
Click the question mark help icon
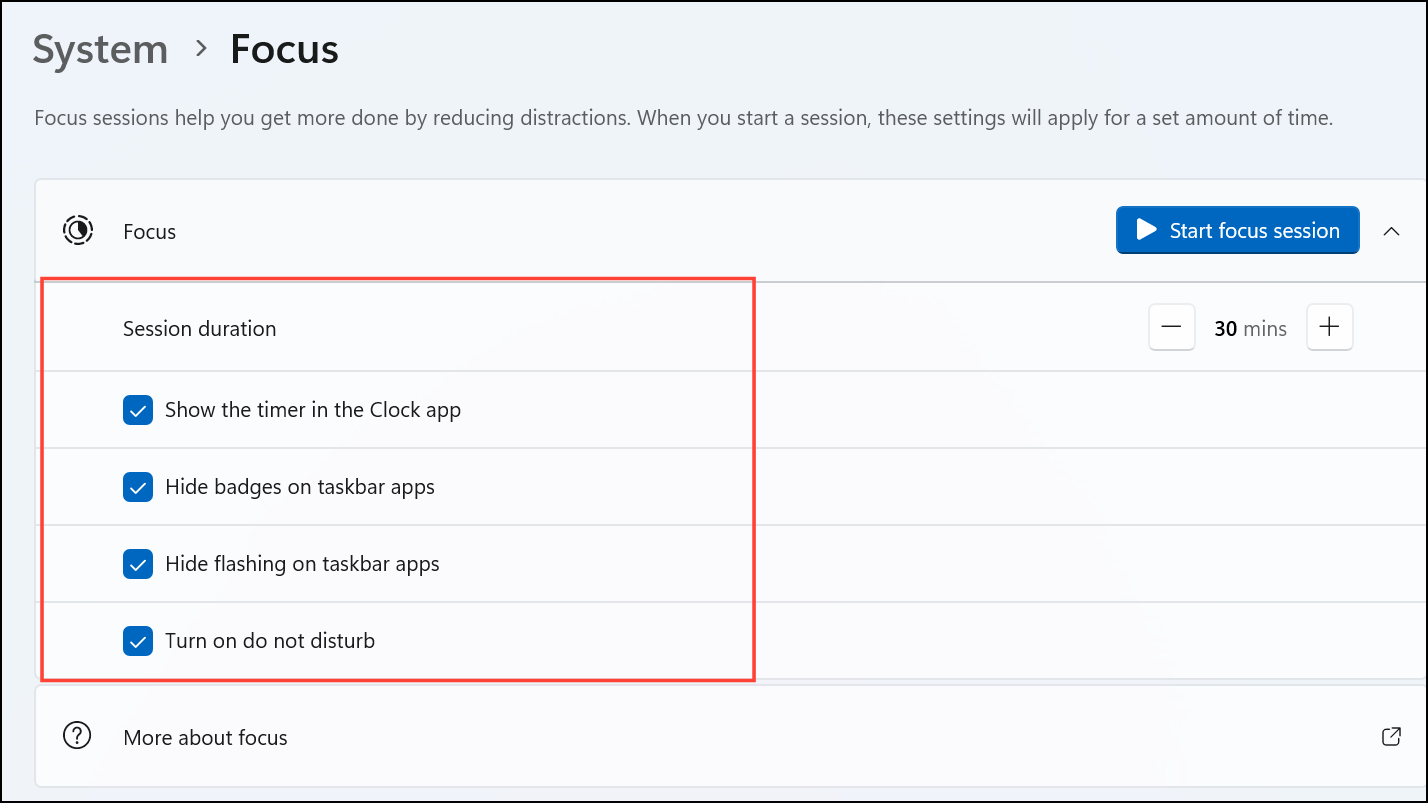click(x=77, y=736)
